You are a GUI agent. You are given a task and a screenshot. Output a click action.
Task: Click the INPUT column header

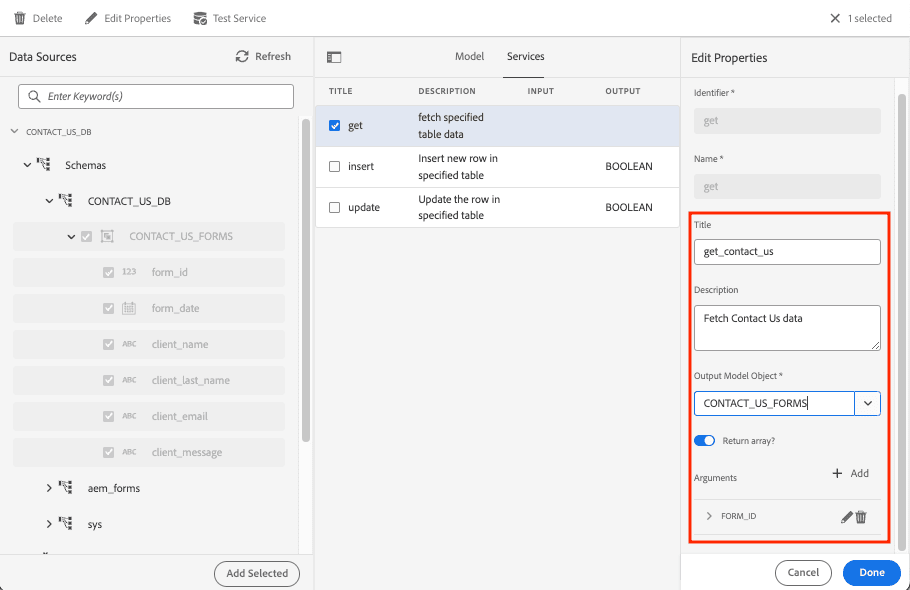coord(540,91)
